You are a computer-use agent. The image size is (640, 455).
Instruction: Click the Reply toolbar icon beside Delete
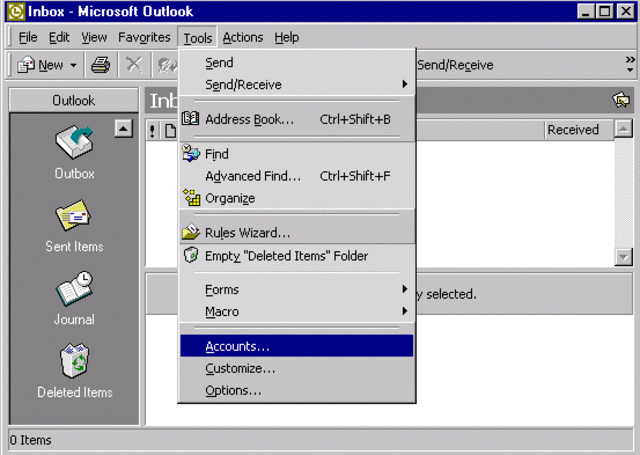coord(167,65)
